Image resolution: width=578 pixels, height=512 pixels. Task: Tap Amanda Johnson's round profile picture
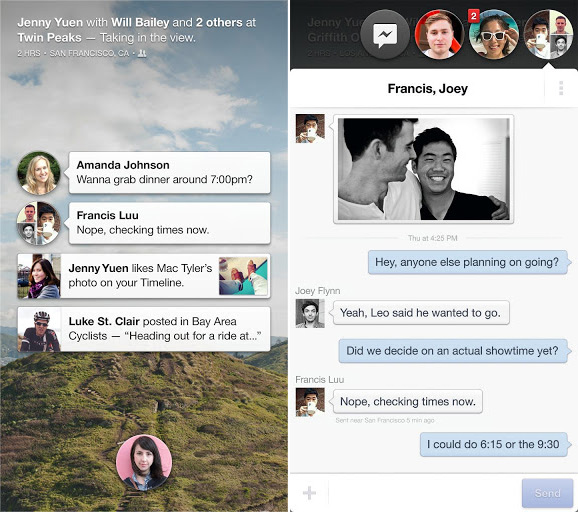pos(39,173)
